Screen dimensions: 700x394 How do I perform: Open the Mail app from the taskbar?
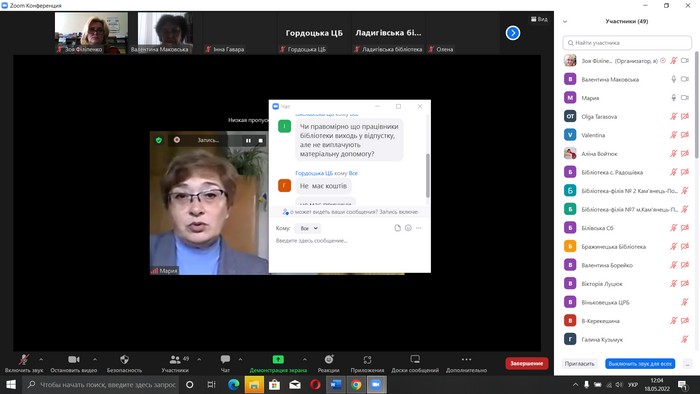[295, 385]
